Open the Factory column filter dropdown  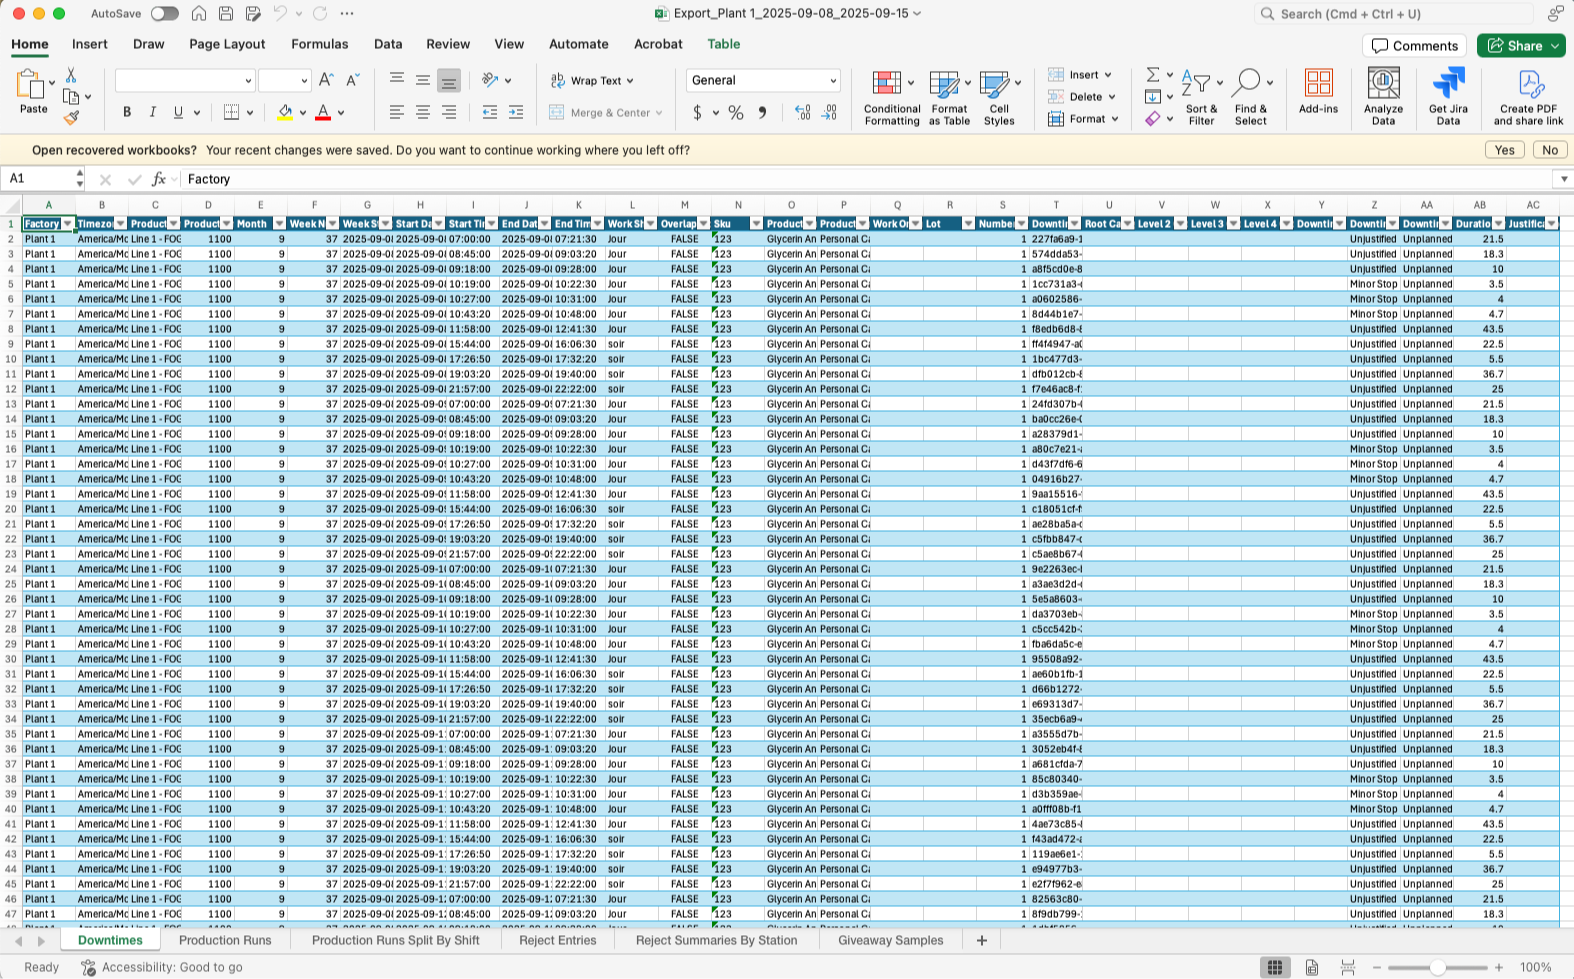67,224
